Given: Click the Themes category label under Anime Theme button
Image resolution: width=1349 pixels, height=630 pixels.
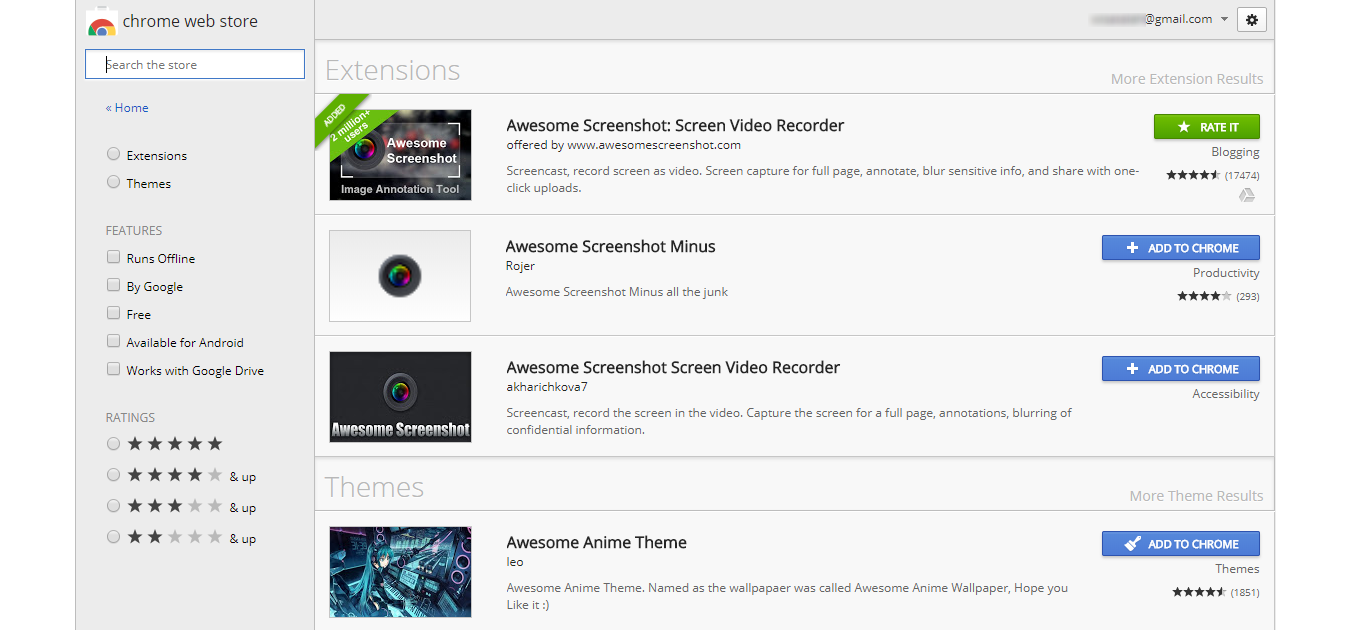Looking at the screenshot, I should [1237, 569].
